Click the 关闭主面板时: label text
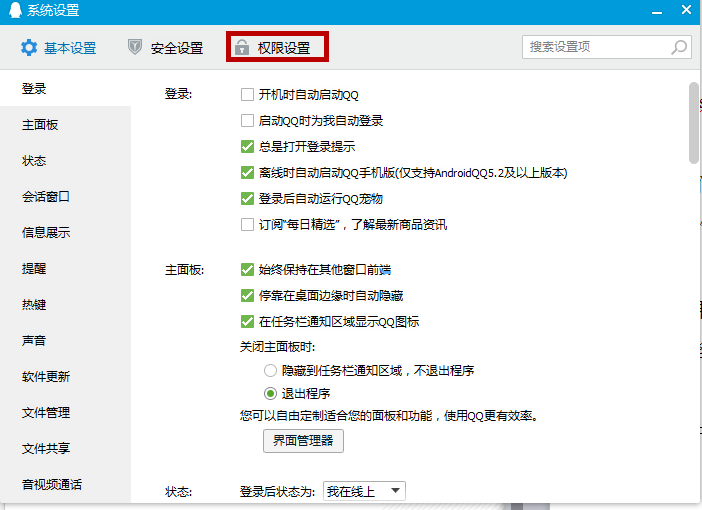The width and height of the screenshot is (702, 510). [x=278, y=347]
